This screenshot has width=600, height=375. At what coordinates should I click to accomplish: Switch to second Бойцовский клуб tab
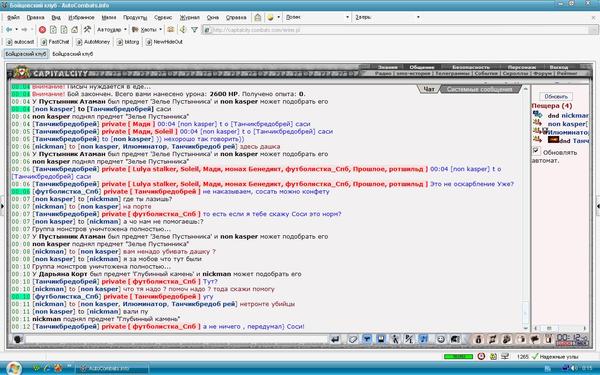(x=73, y=54)
